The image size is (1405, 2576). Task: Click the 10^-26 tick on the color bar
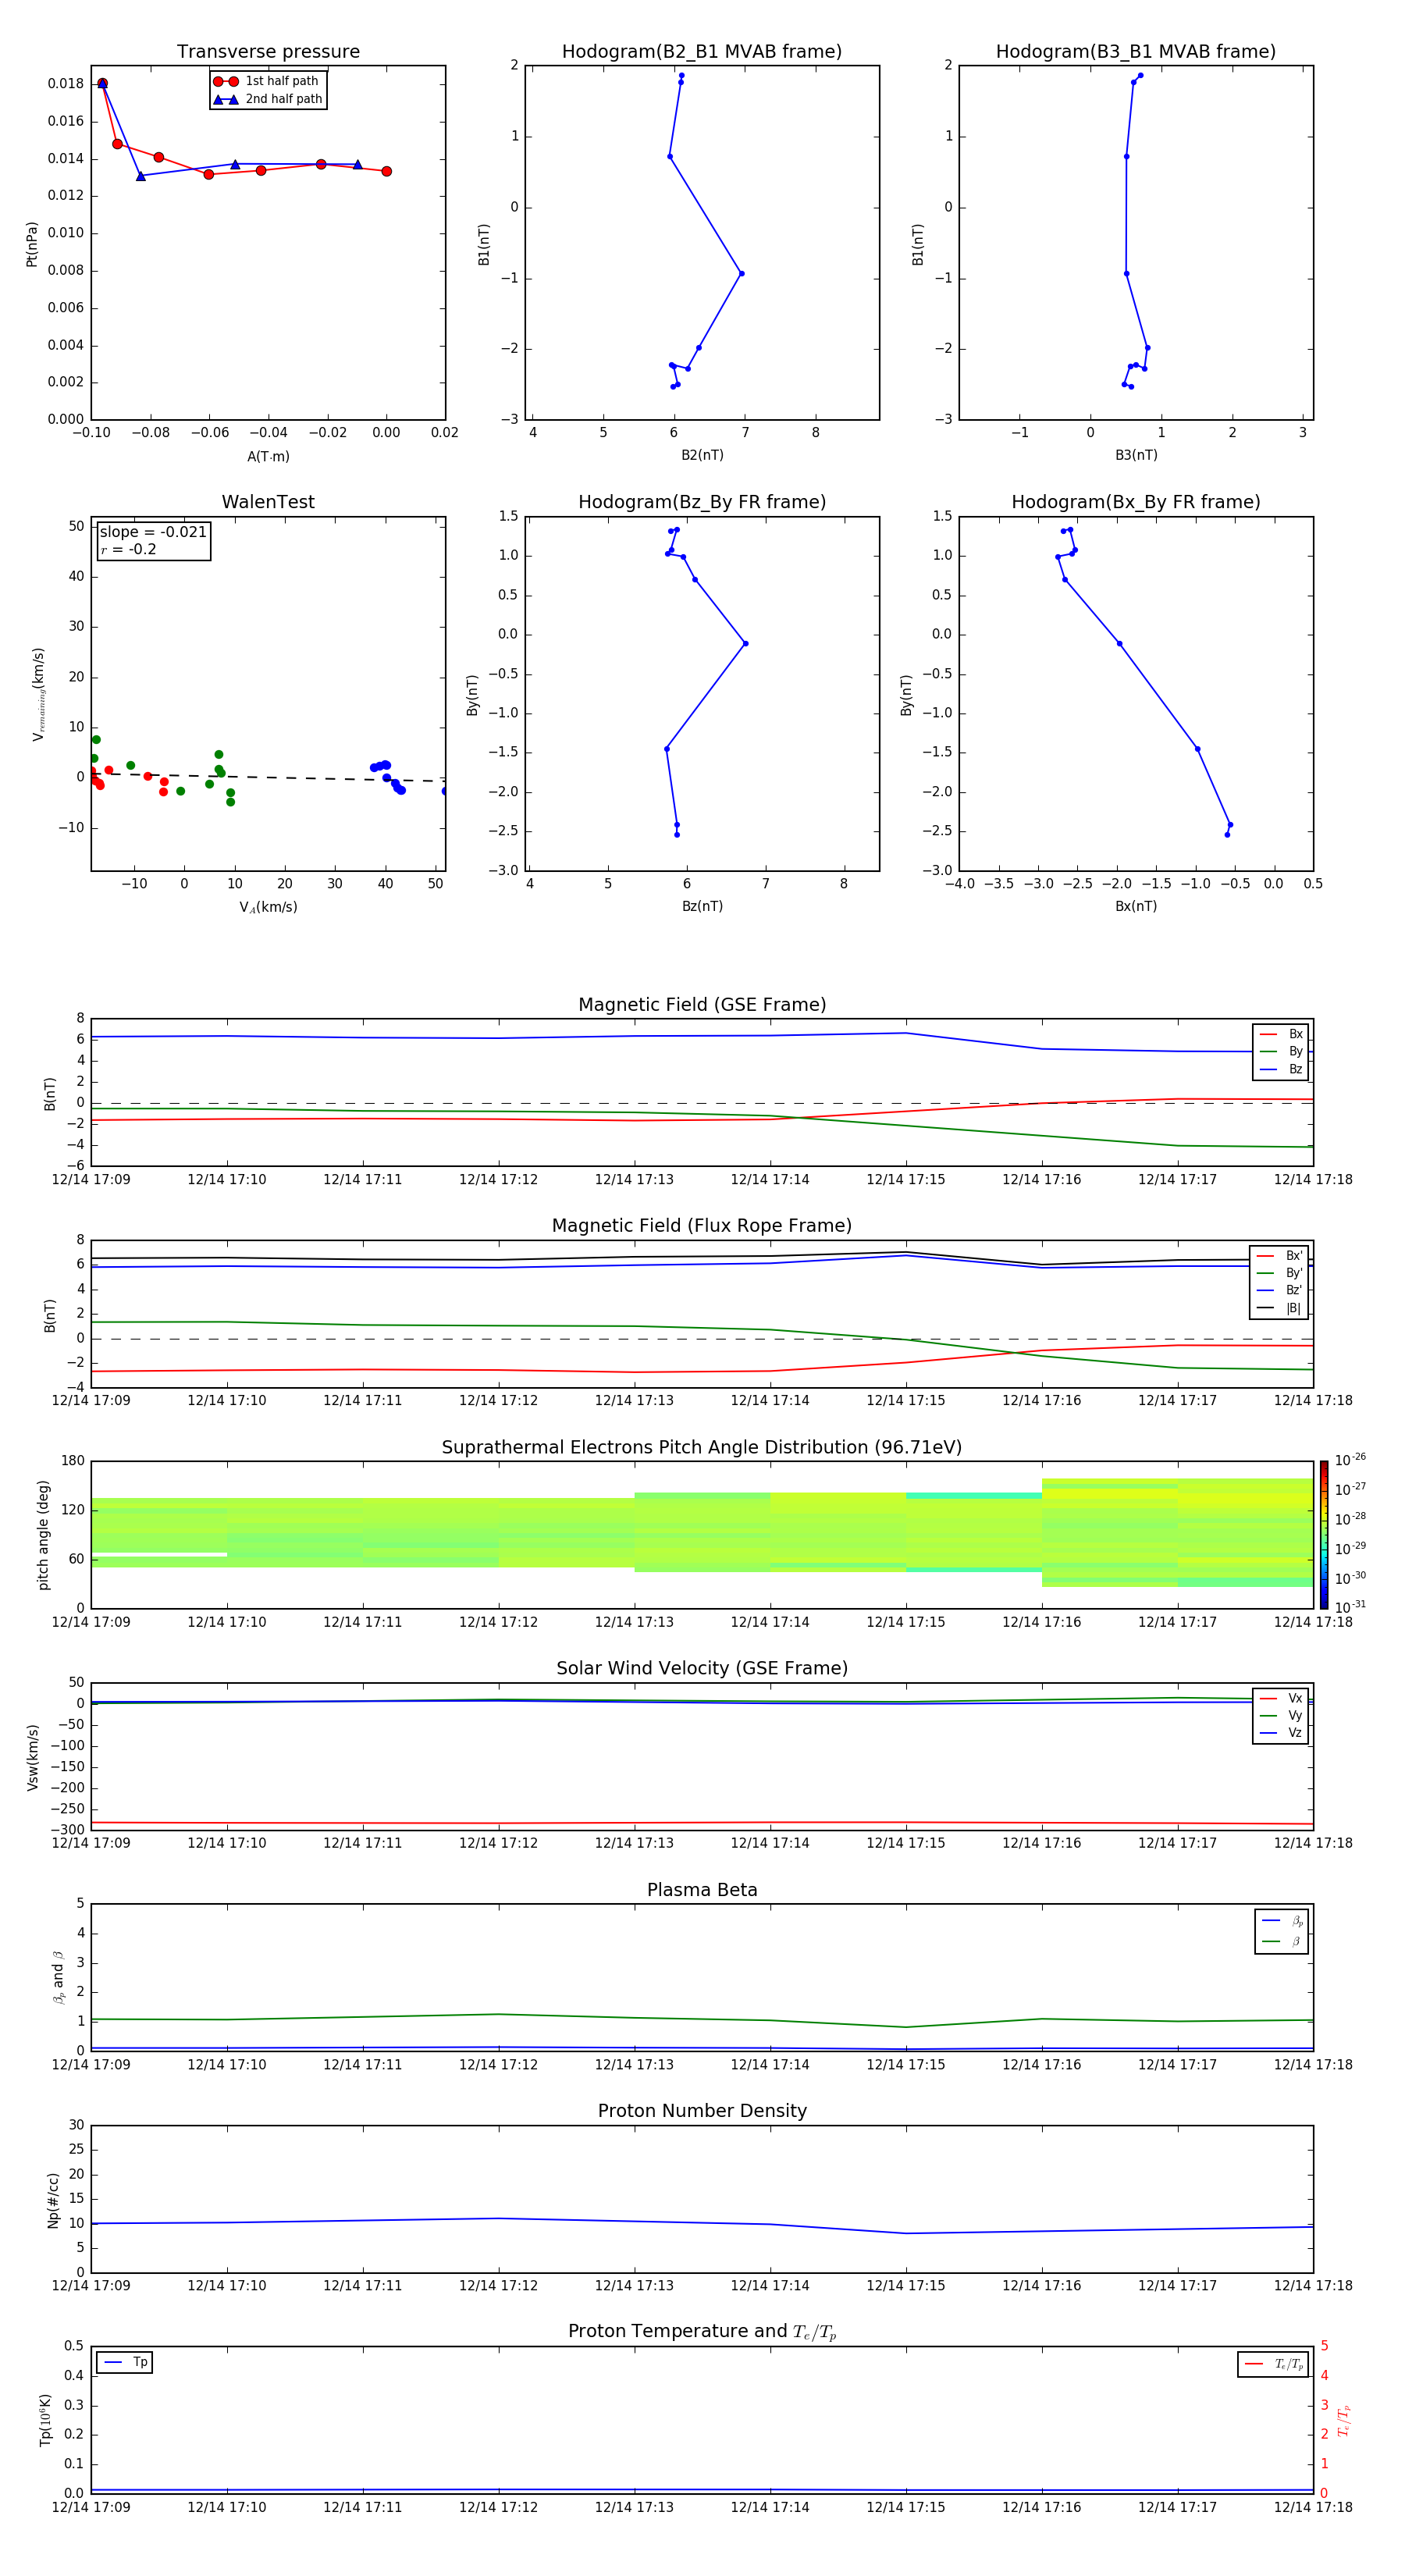(1350, 1460)
